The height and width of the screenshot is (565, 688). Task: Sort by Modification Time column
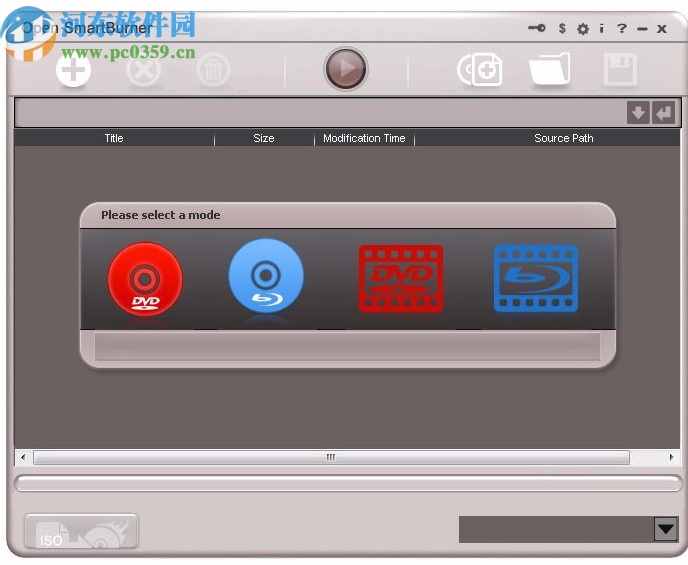364,138
